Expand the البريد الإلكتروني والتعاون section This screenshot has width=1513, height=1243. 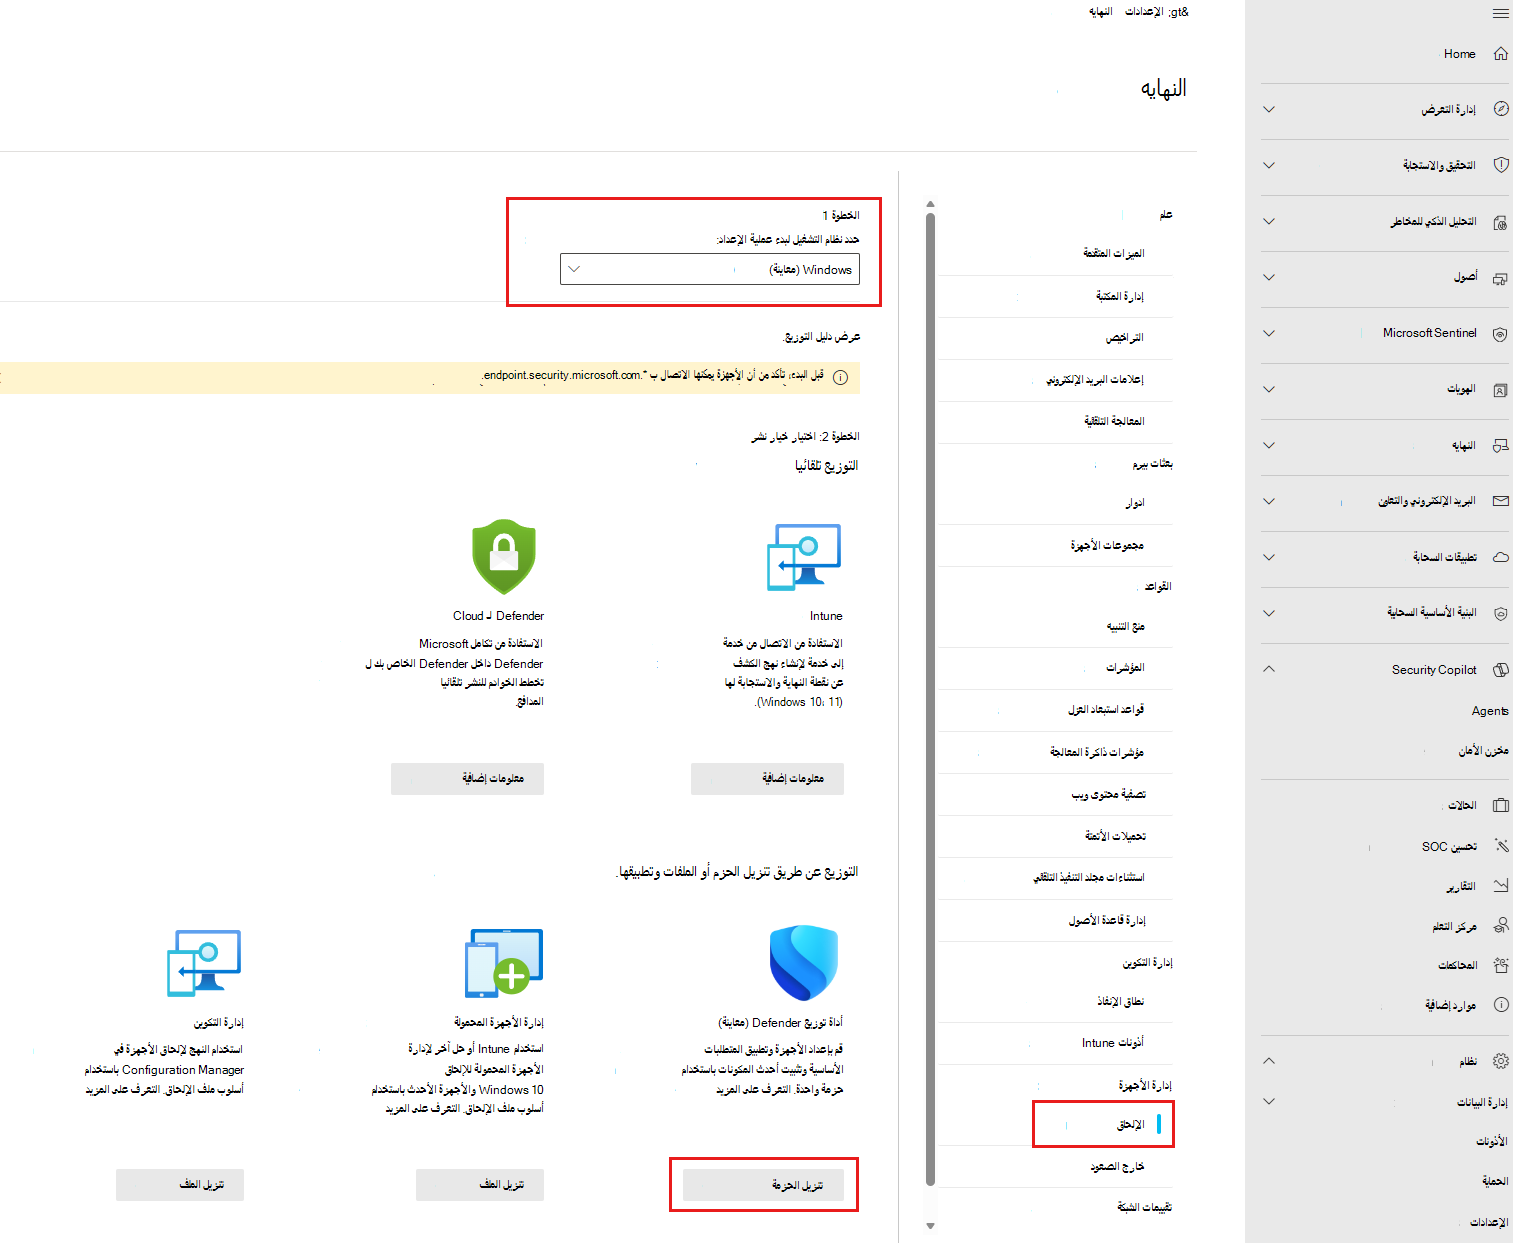1269,501
